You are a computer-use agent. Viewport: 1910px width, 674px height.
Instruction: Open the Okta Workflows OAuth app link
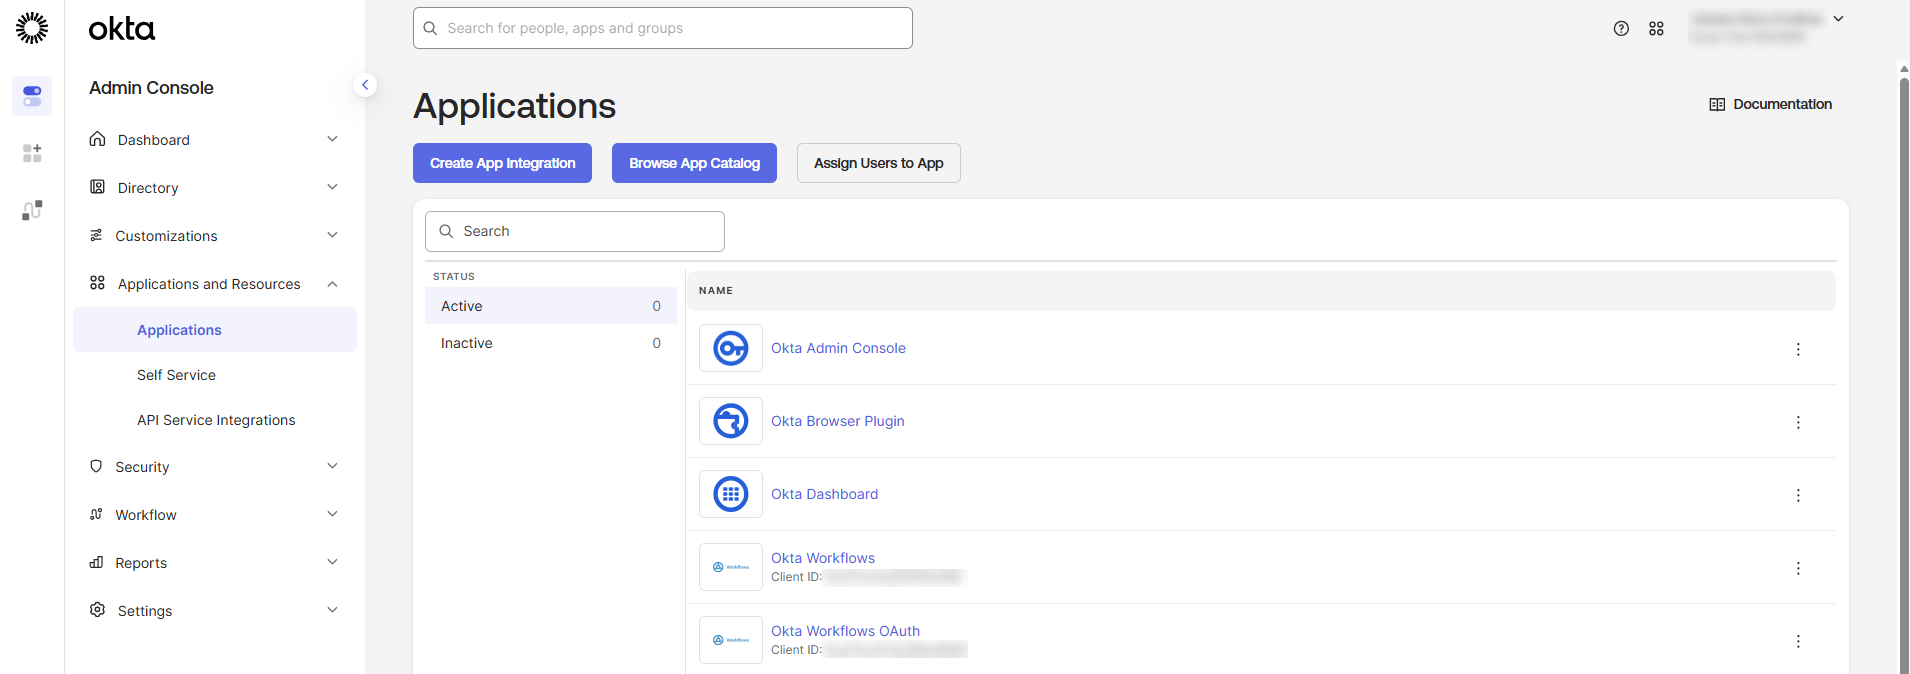pyautogui.click(x=845, y=631)
